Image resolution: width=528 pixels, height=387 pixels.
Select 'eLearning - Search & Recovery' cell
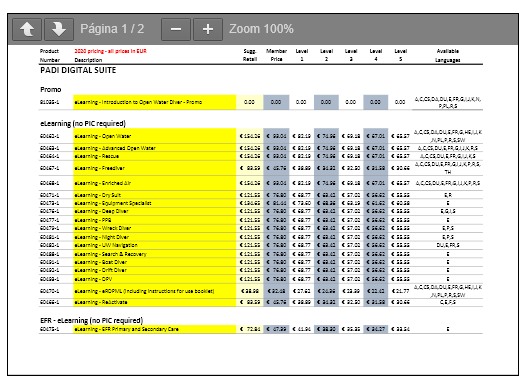pyautogui.click(x=155, y=254)
